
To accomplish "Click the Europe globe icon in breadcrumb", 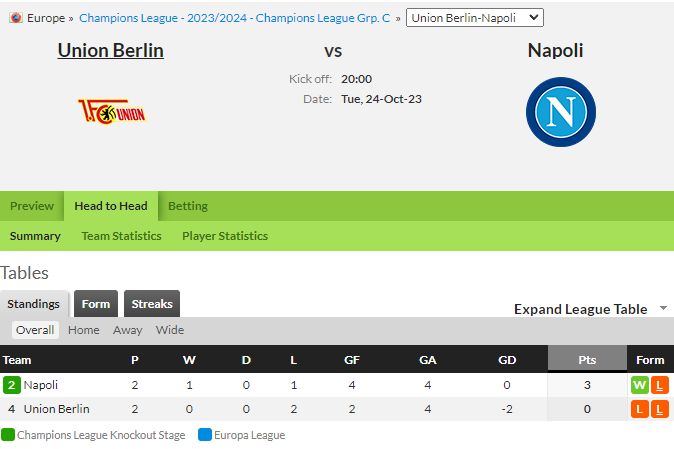I will [x=16, y=18].
